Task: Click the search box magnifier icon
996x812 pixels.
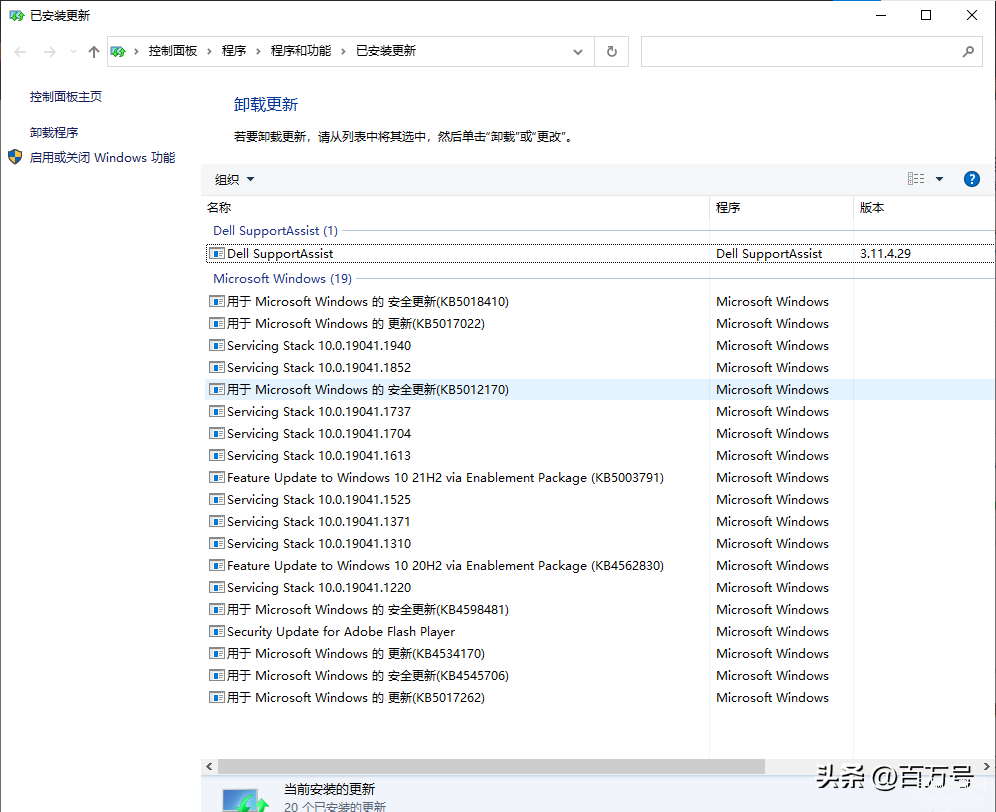Action: (x=968, y=51)
